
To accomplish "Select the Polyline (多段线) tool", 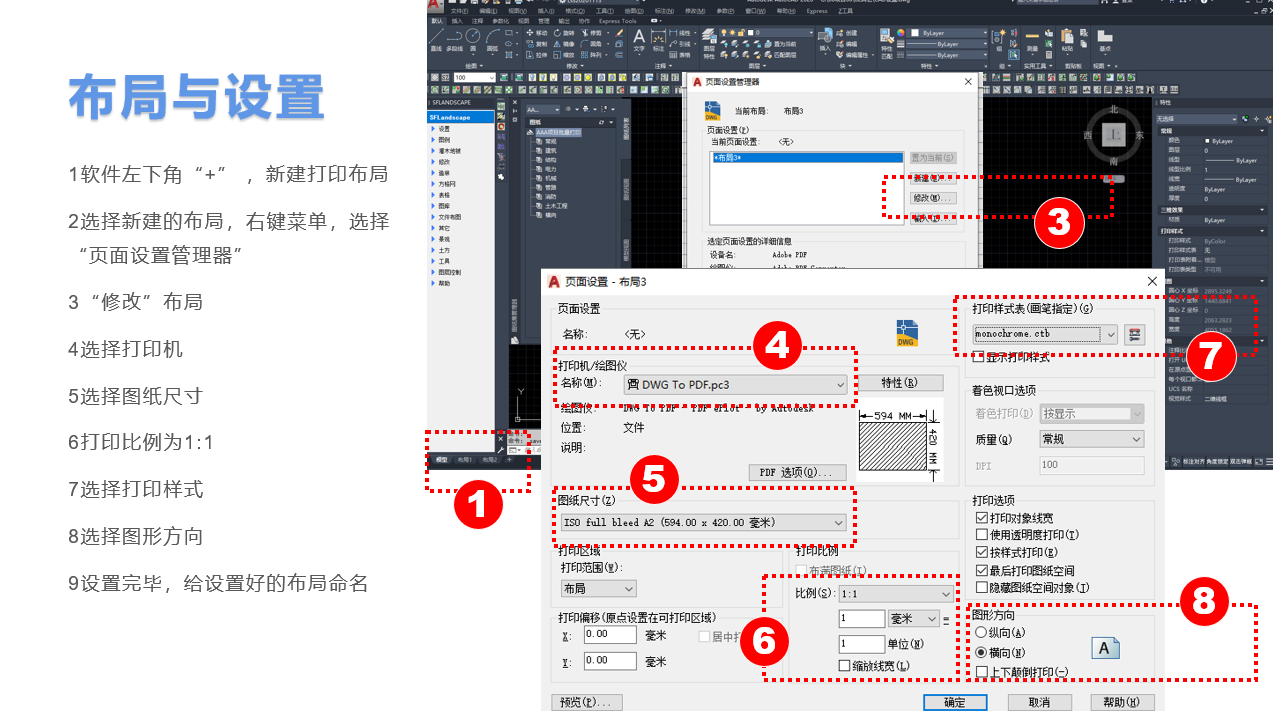I will (454, 37).
